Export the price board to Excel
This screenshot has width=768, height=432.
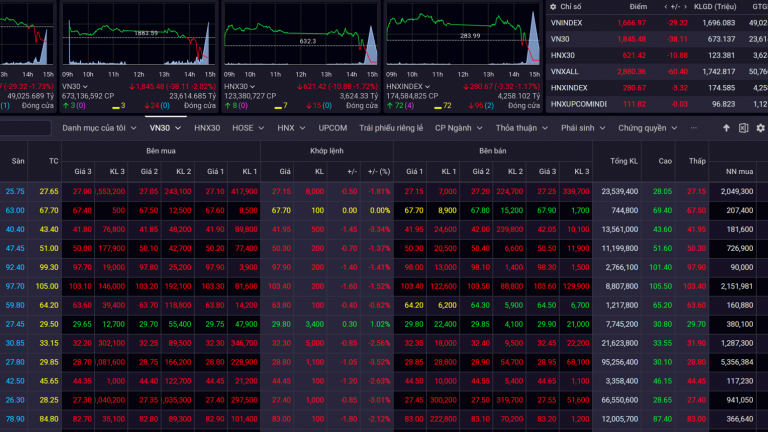click(x=744, y=128)
